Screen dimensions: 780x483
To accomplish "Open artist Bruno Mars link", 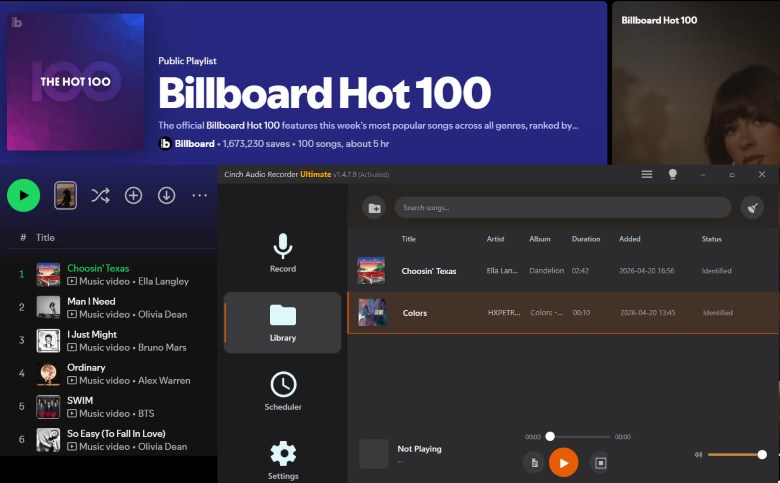I will pos(162,348).
